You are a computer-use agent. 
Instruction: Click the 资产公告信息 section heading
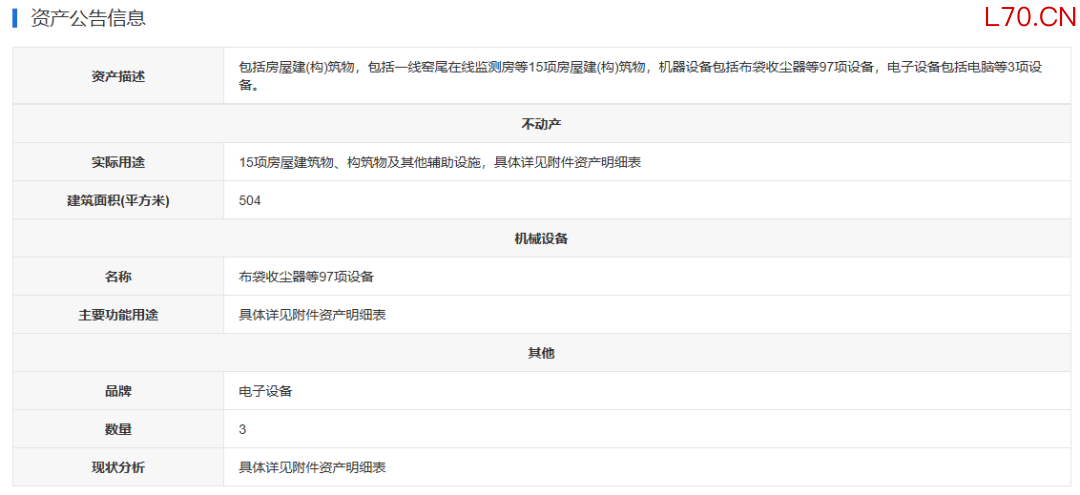86,18
